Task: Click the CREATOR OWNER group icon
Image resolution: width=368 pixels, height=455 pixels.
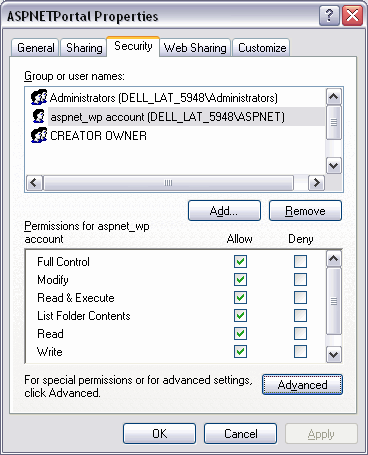Action: [39, 135]
